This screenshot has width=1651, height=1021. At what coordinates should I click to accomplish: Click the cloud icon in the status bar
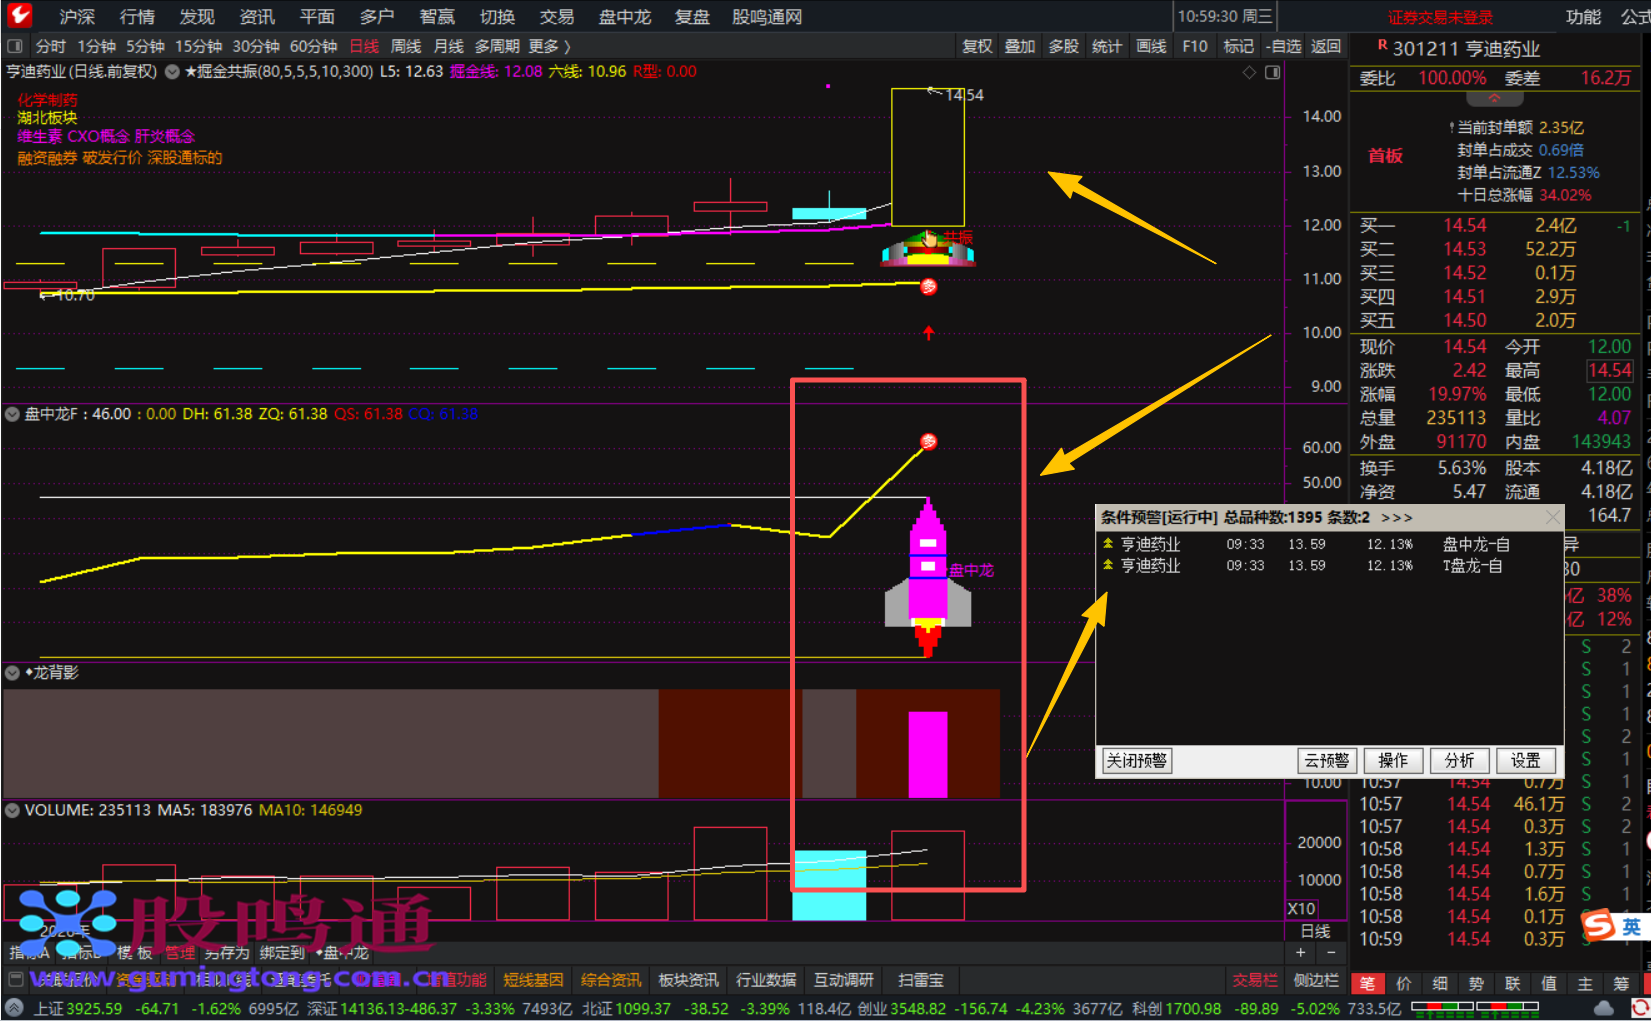(x=1604, y=1008)
